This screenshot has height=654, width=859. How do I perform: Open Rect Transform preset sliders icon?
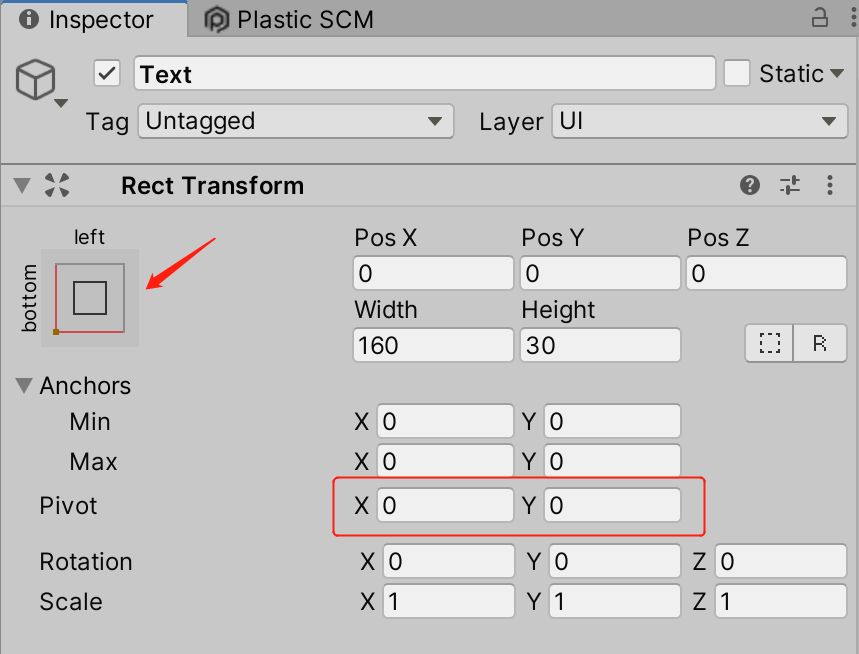(789, 185)
